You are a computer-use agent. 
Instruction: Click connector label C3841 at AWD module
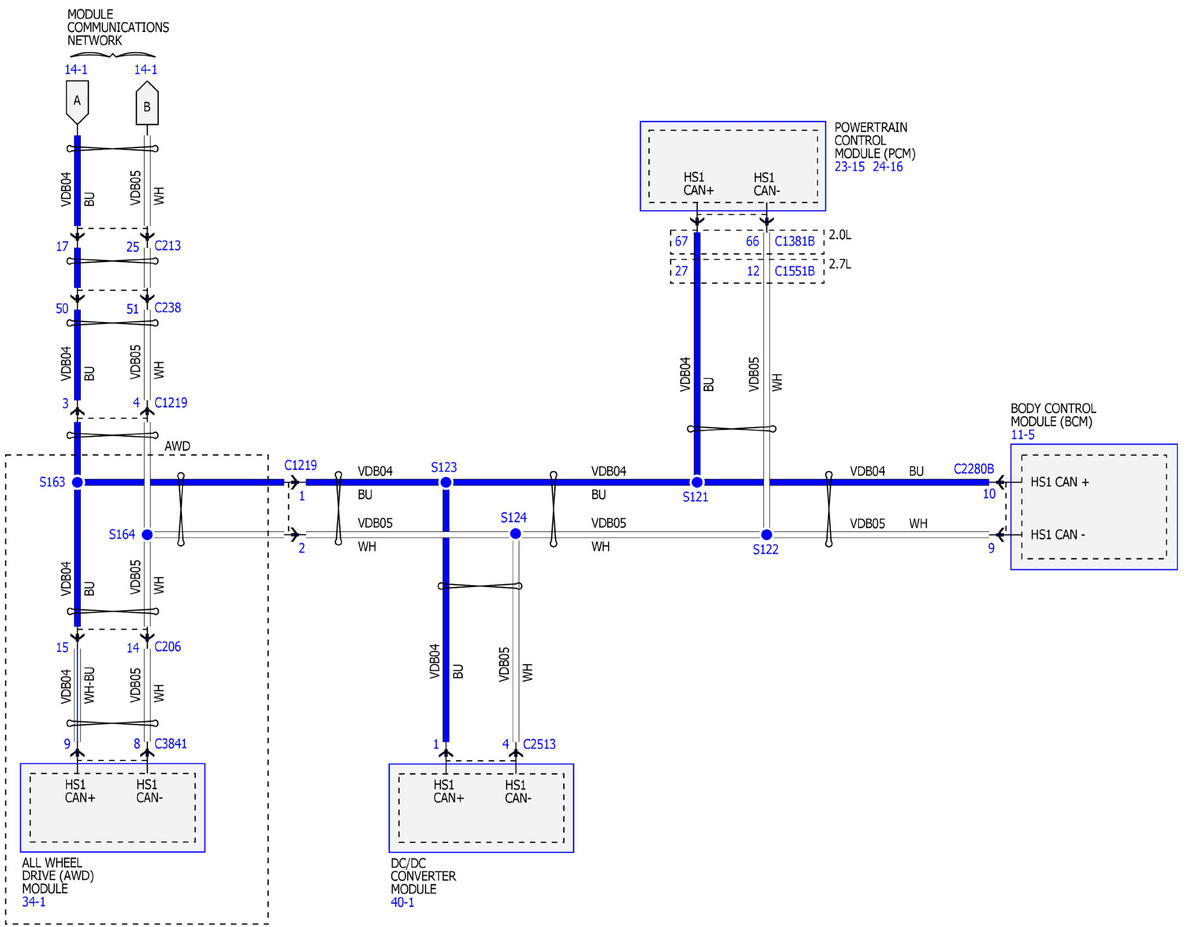click(170, 744)
